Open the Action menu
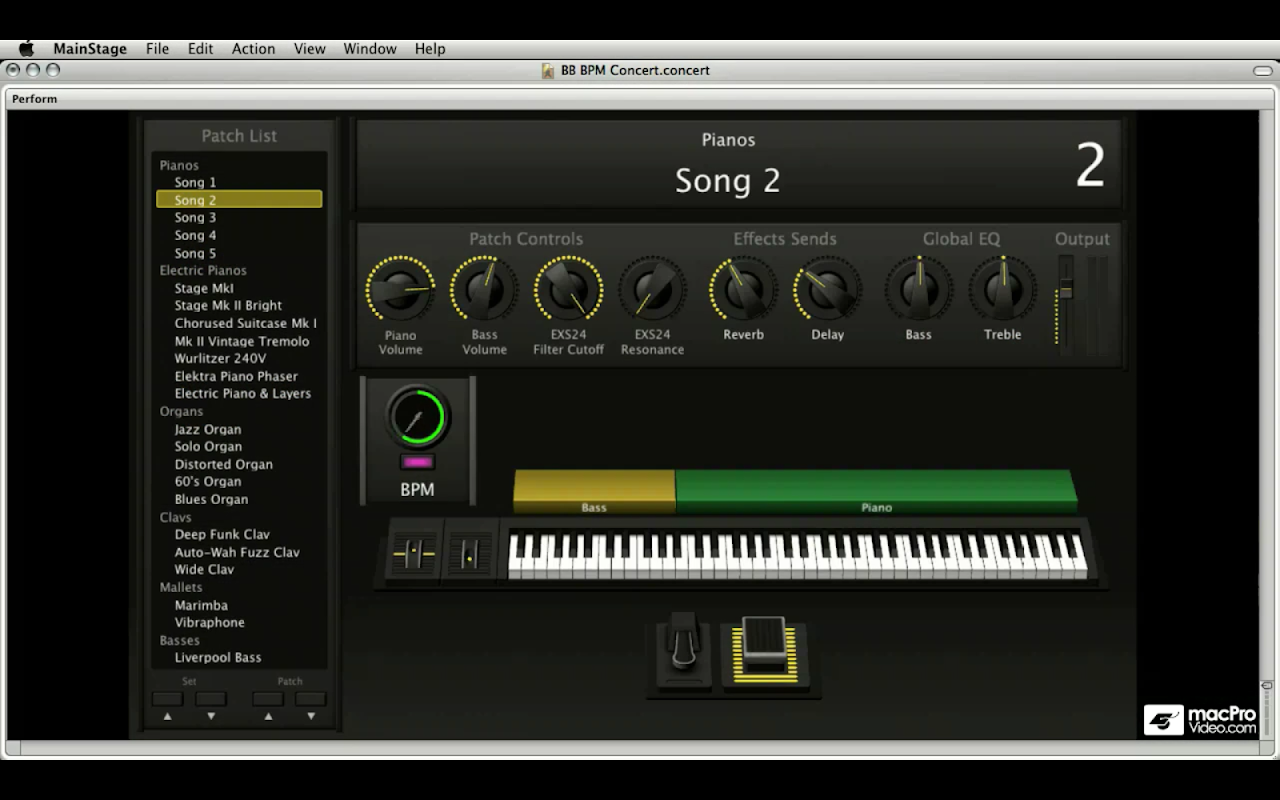The image size is (1280, 800). pyautogui.click(x=253, y=49)
